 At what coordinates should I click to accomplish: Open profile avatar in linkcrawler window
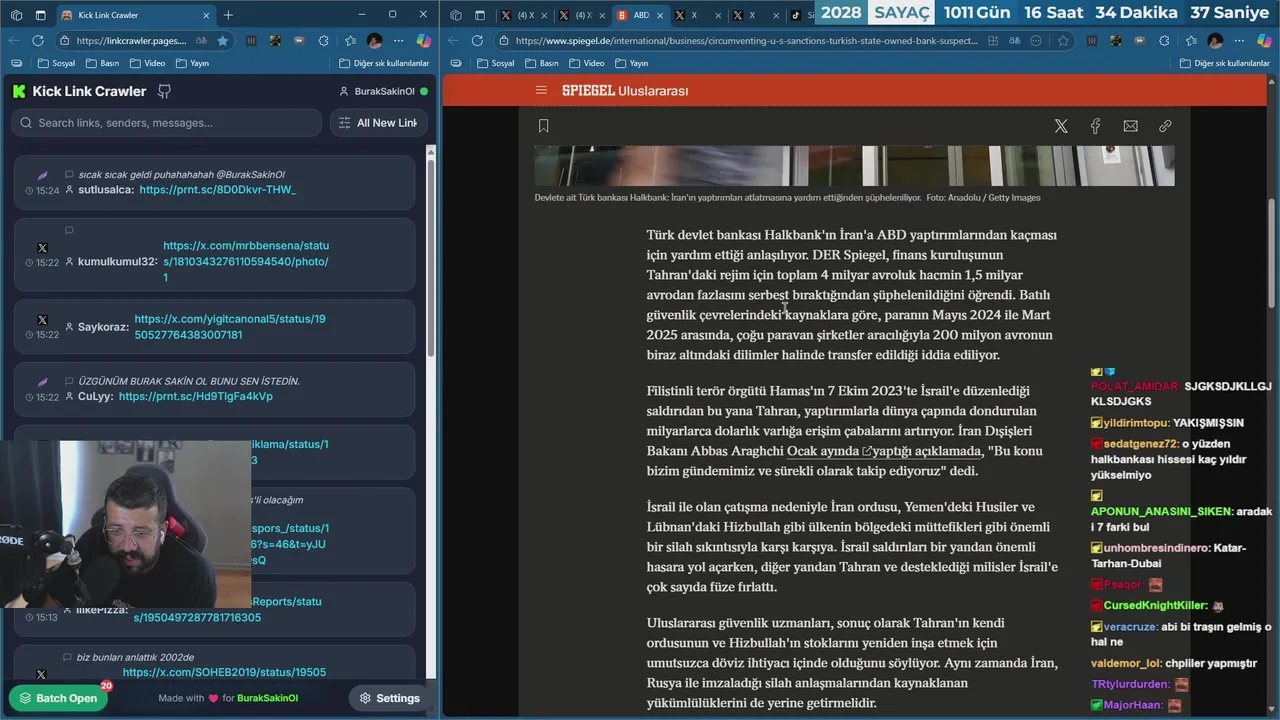coord(375,41)
